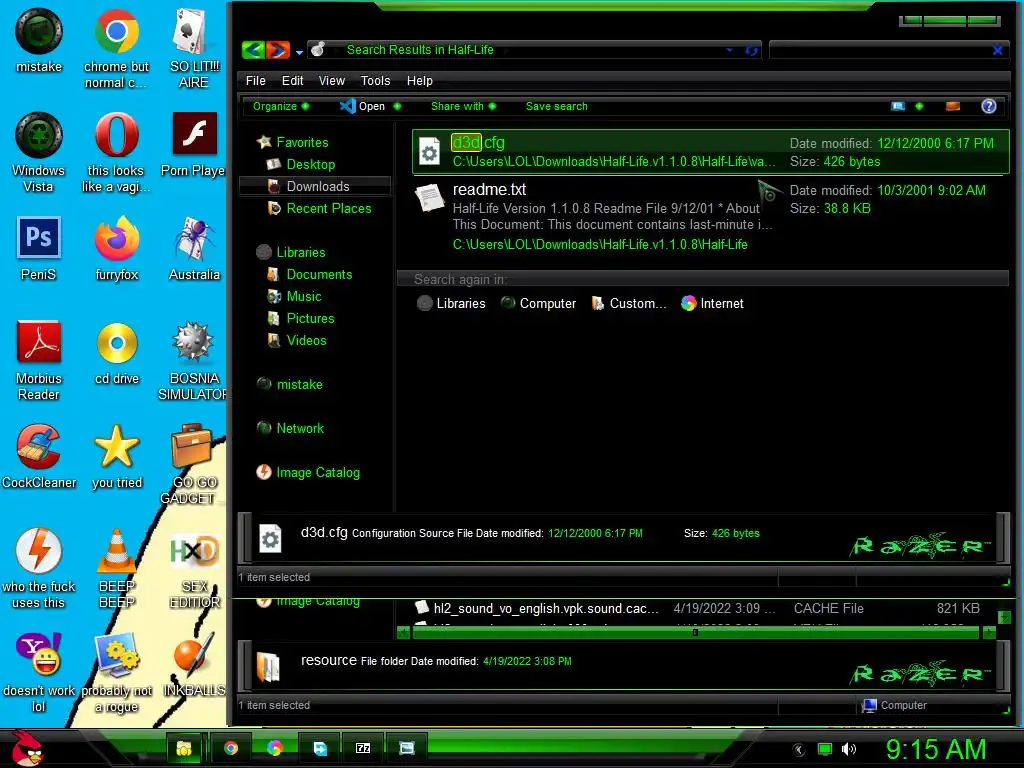Image resolution: width=1024 pixels, height=768 pixels.
Task: Open Pictures library in navigation pane
Action: tap(301, 319)
